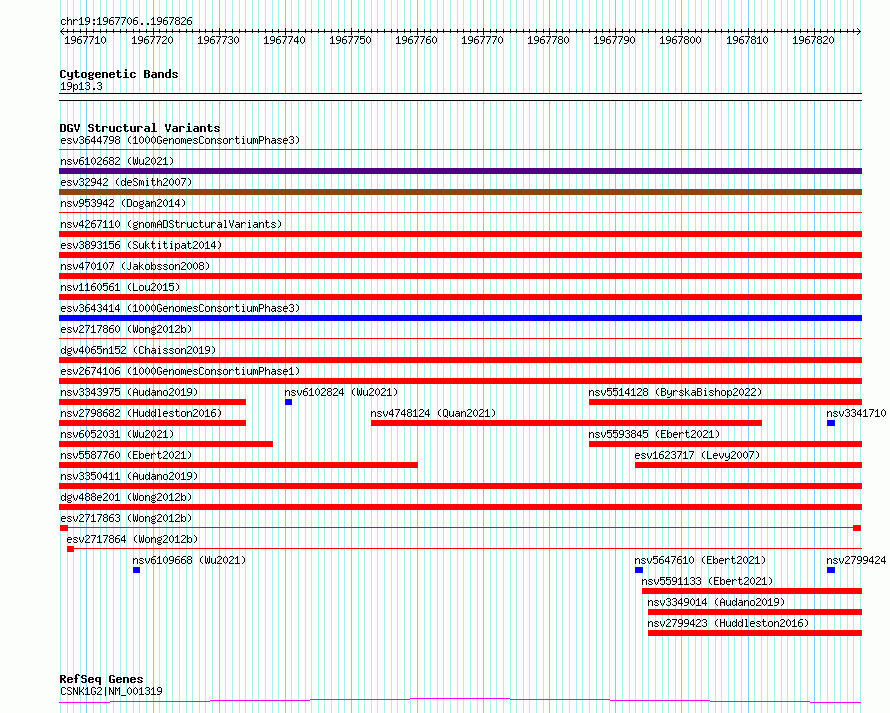Click the small blue nsv6102824 (Wu2021) marker

(288, 402)
